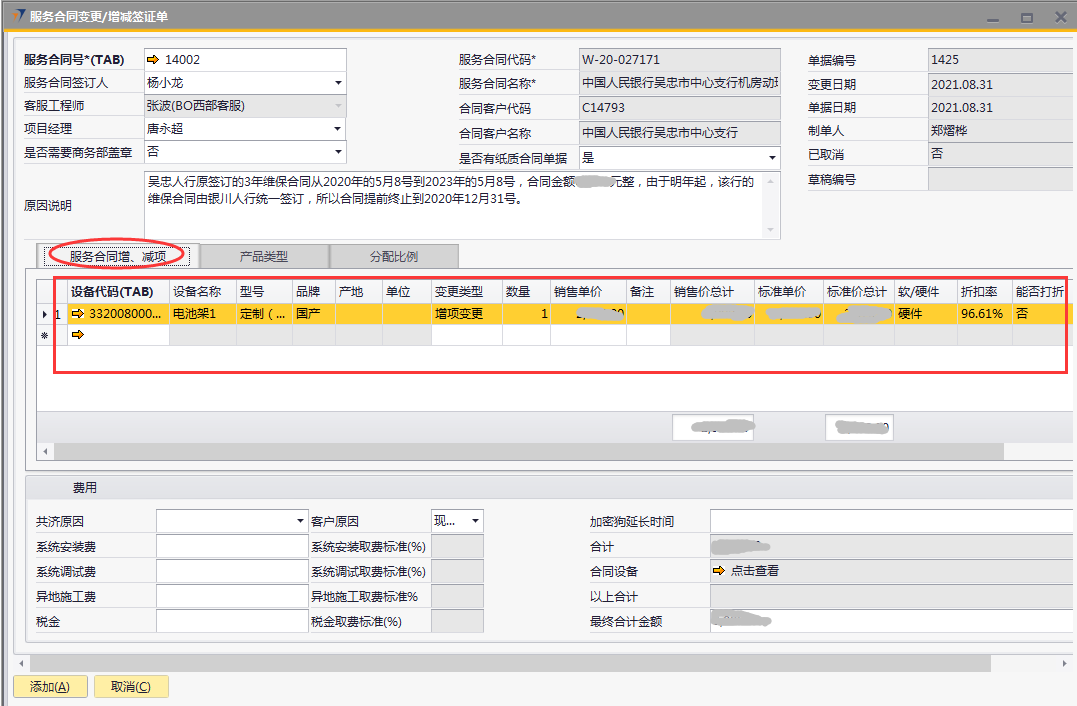Viewport: 1077px width, 706px height.
Task: Click the orange arrow in the empty new grid row
Action: [78, 335]
